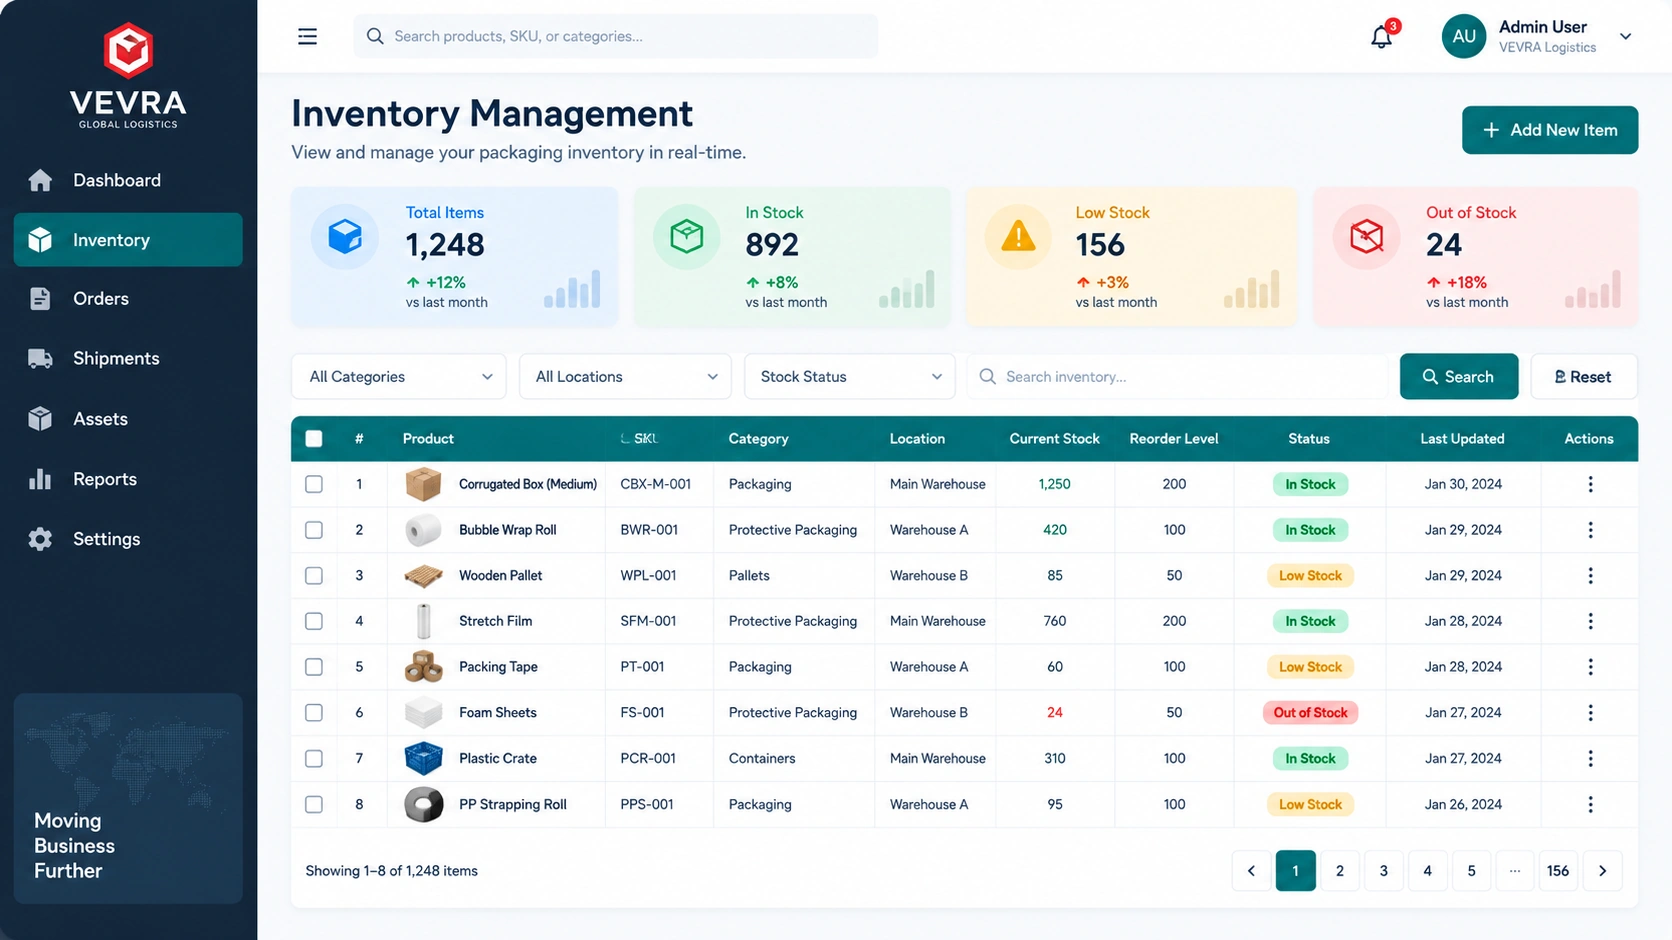
Task: Click the Total Items cube icon
Action: [x=345, y=237]
